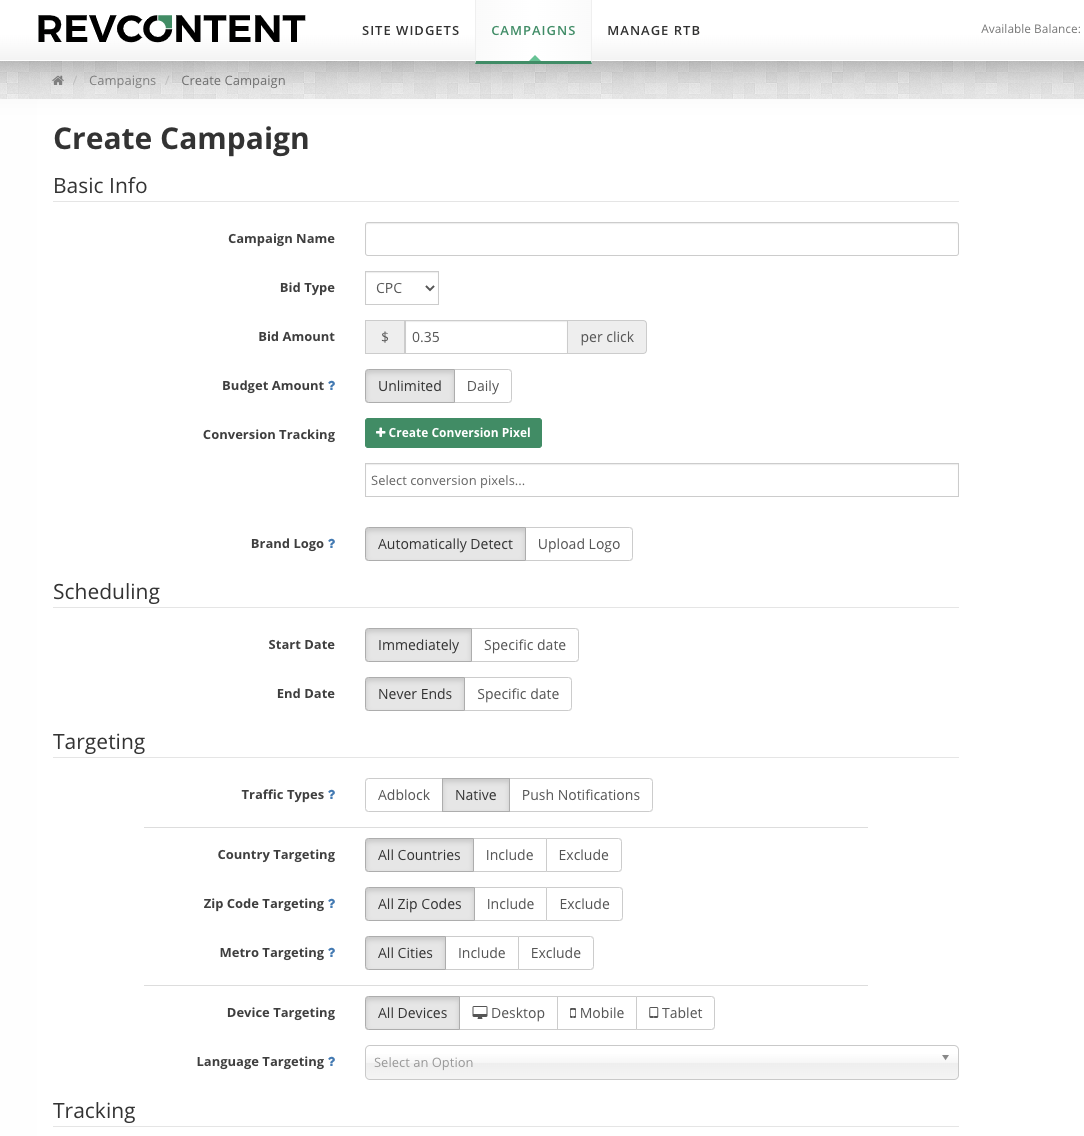Image resolution: width=1084 pixels, height=1136 pixels.
Task: Click the Budget Amount help question mark
Action: pyautogui.click(x=332, y=386)
